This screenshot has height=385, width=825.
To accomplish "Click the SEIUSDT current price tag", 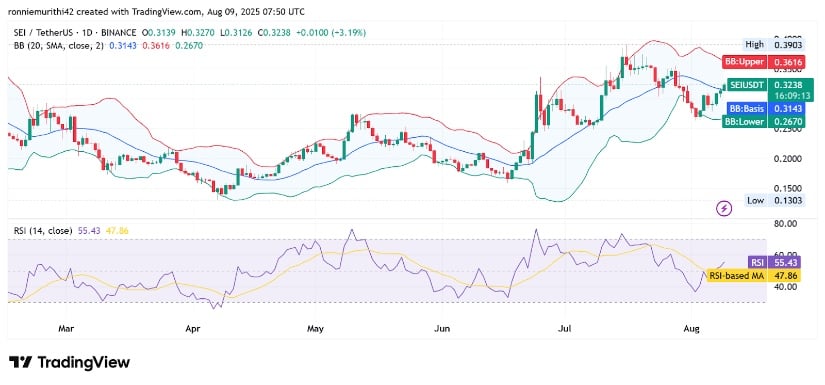I will [769, 90].
